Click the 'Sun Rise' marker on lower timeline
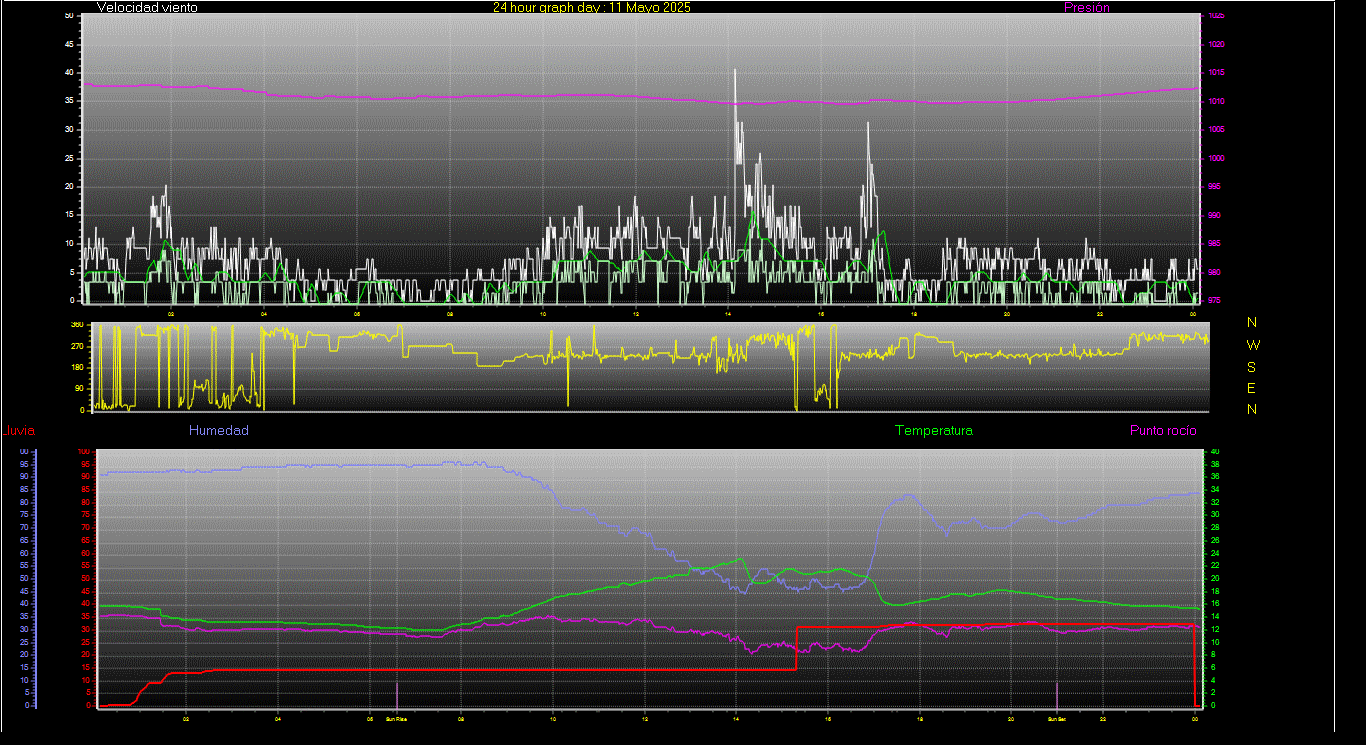This screenshot has width=1366, height=745. [396, 719]
